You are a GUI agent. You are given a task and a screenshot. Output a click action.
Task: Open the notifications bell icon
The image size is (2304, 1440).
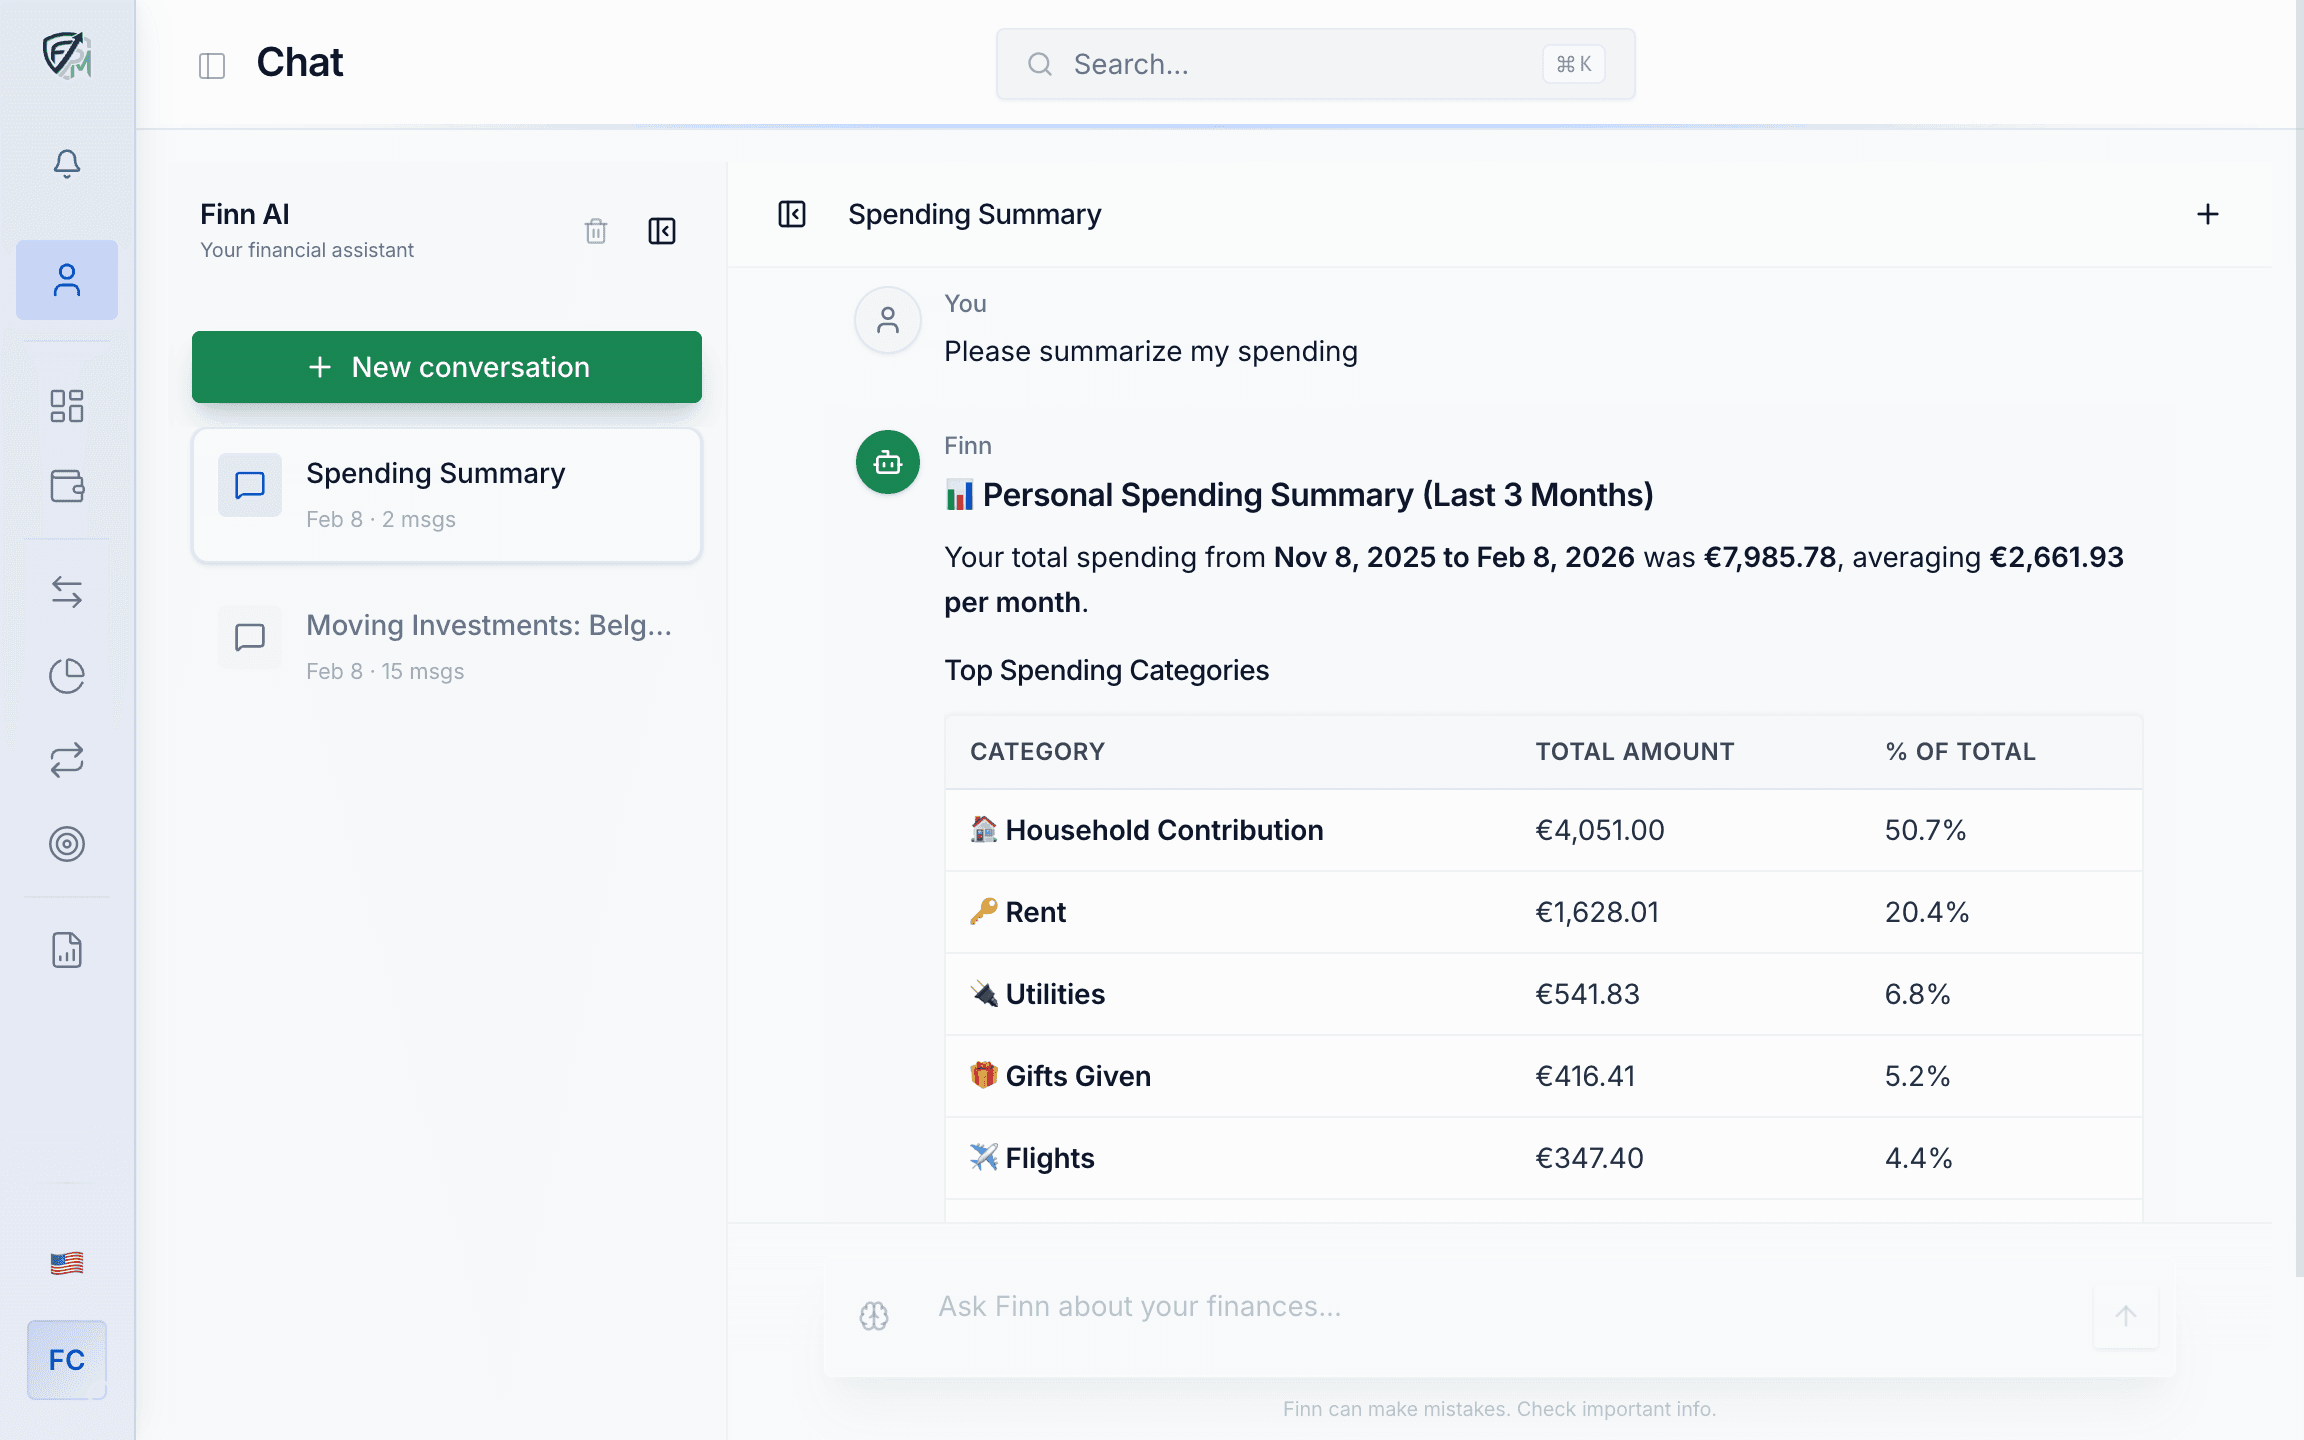[x=67, y=164]
